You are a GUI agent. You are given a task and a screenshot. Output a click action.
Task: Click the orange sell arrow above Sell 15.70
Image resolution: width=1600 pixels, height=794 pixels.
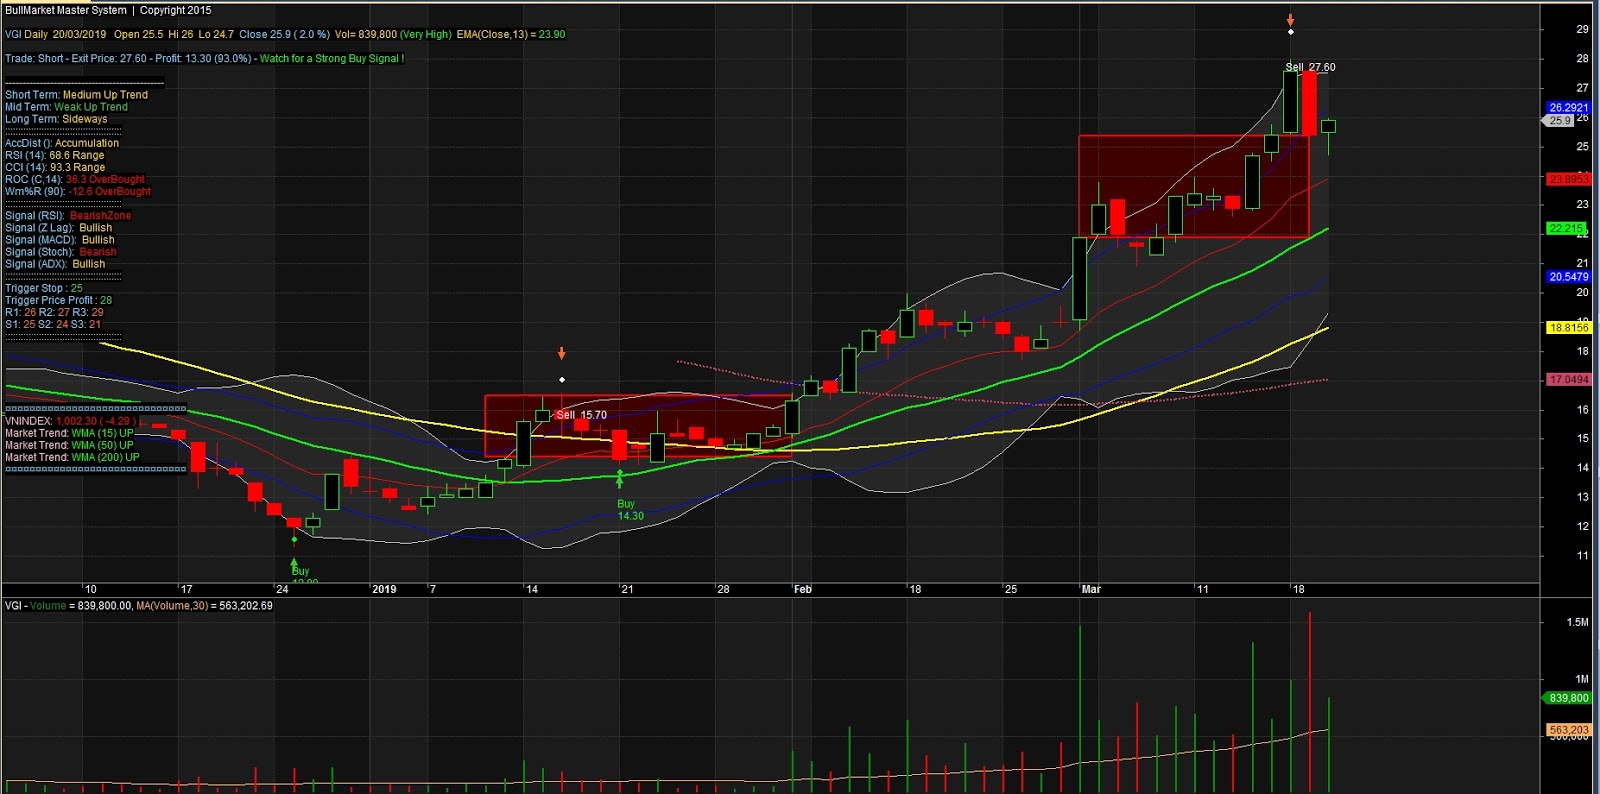(x=562, y=353)
